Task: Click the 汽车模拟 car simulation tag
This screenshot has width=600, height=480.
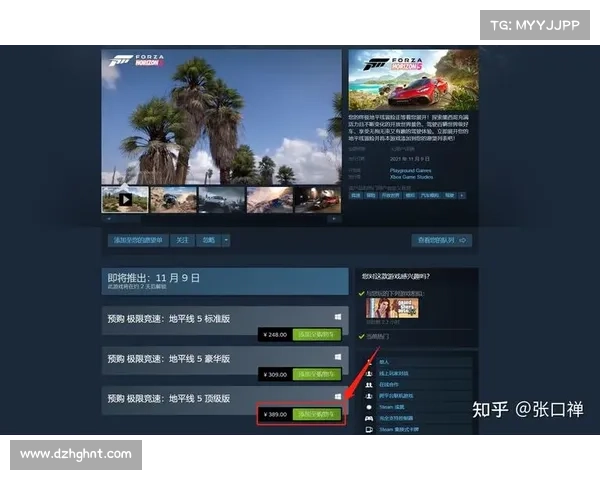Action: point(429,196)
